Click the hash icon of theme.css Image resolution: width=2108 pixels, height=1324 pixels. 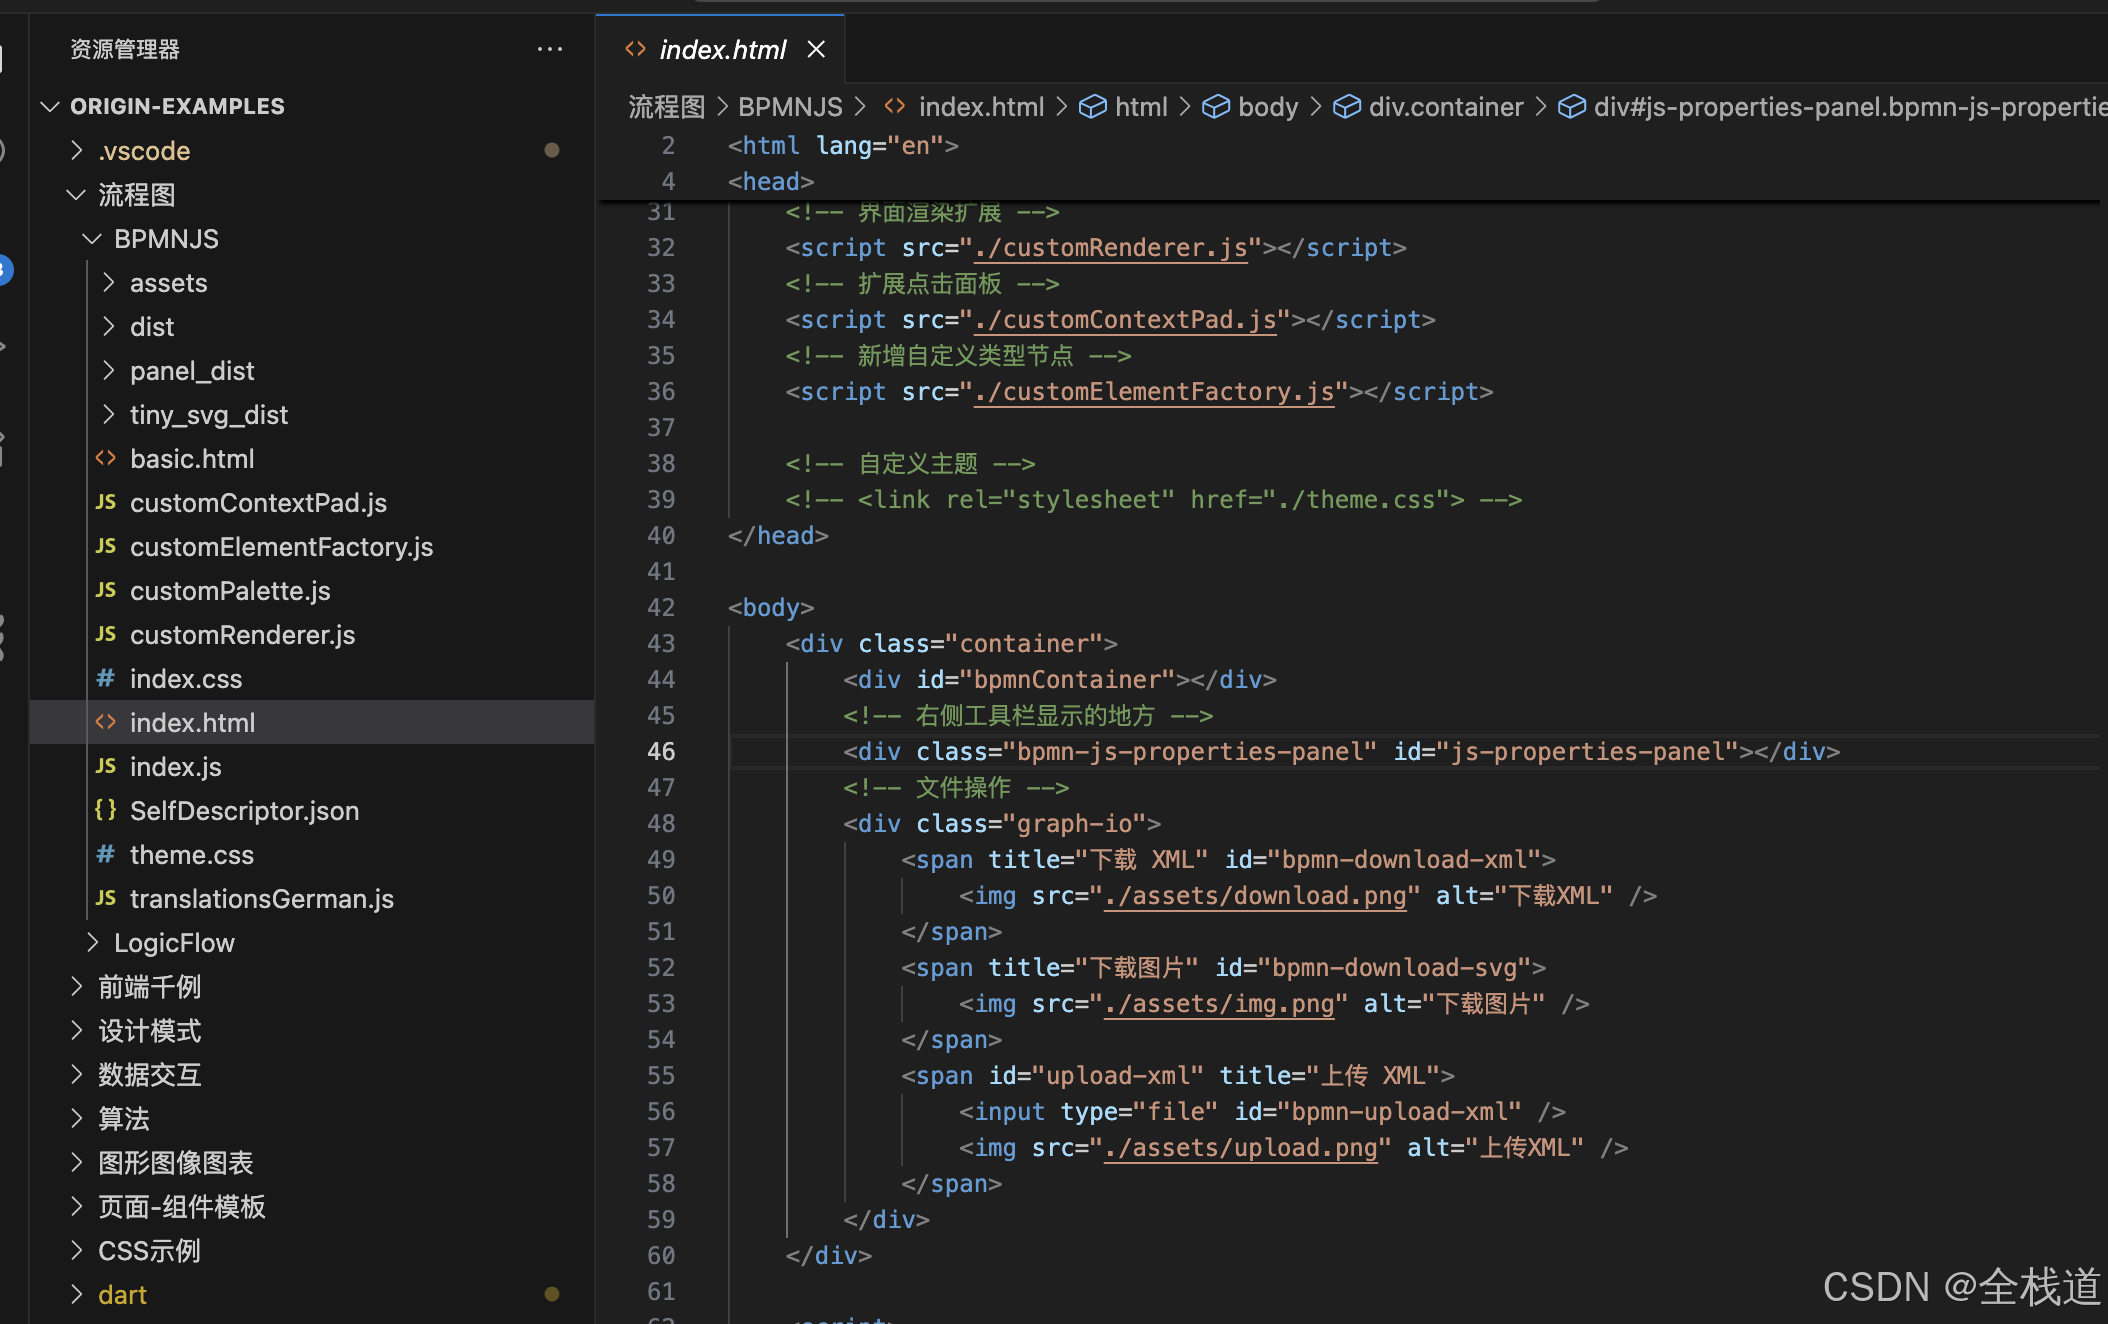tap(106, 854)
